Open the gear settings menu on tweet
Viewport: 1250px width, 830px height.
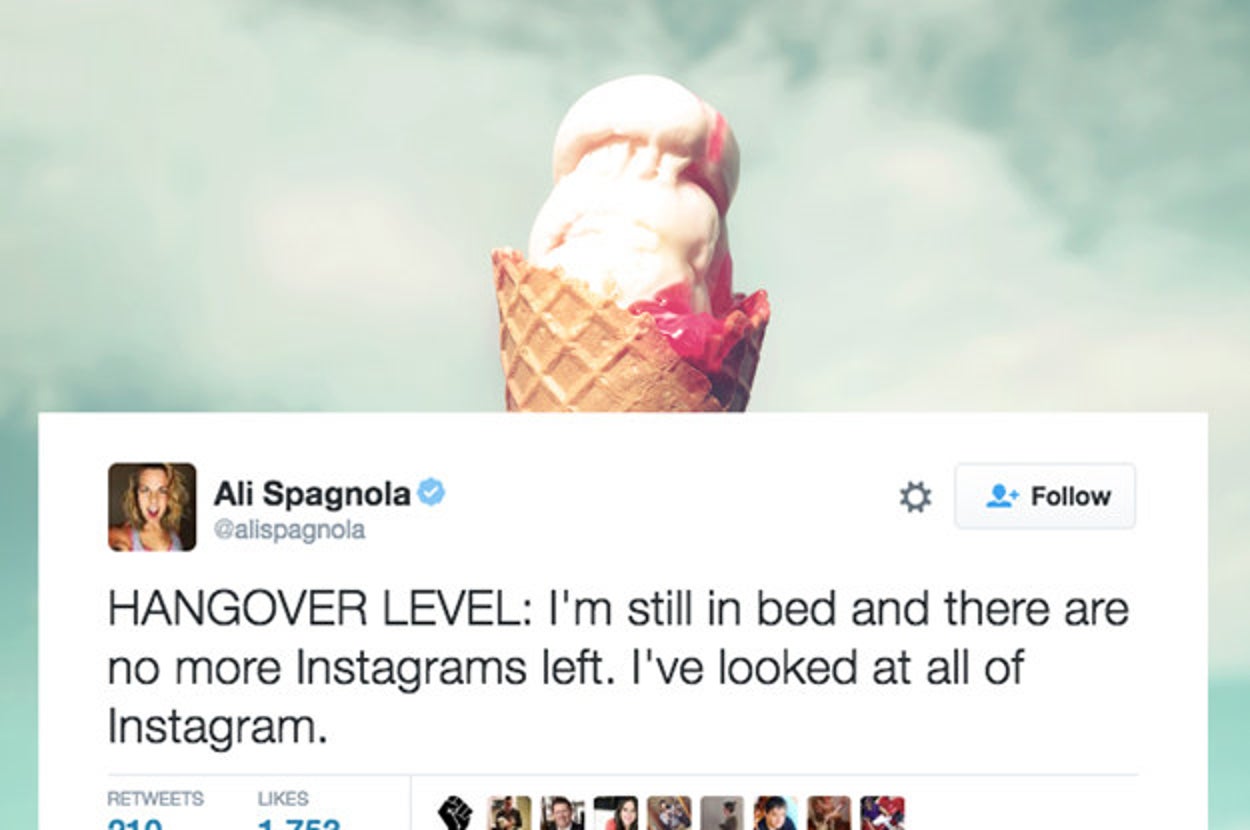pyautogui.click(x=915, y=497)
